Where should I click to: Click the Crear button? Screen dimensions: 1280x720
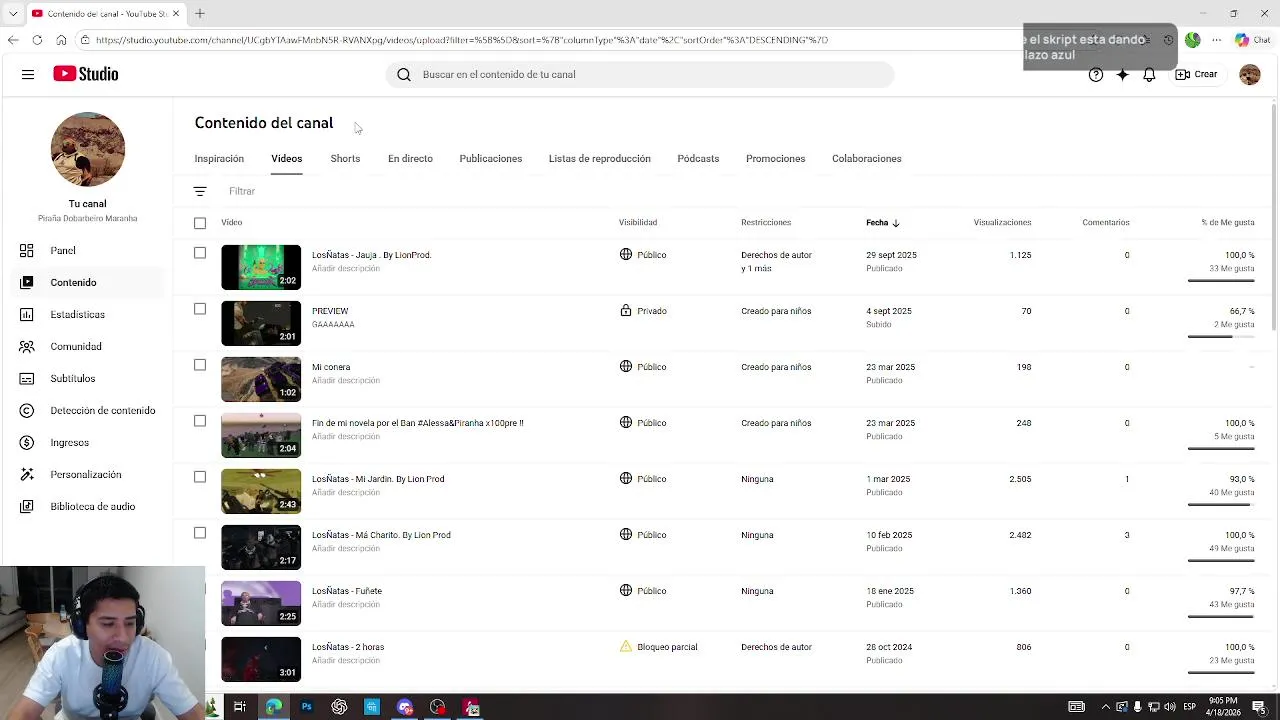coord(1196,74)
